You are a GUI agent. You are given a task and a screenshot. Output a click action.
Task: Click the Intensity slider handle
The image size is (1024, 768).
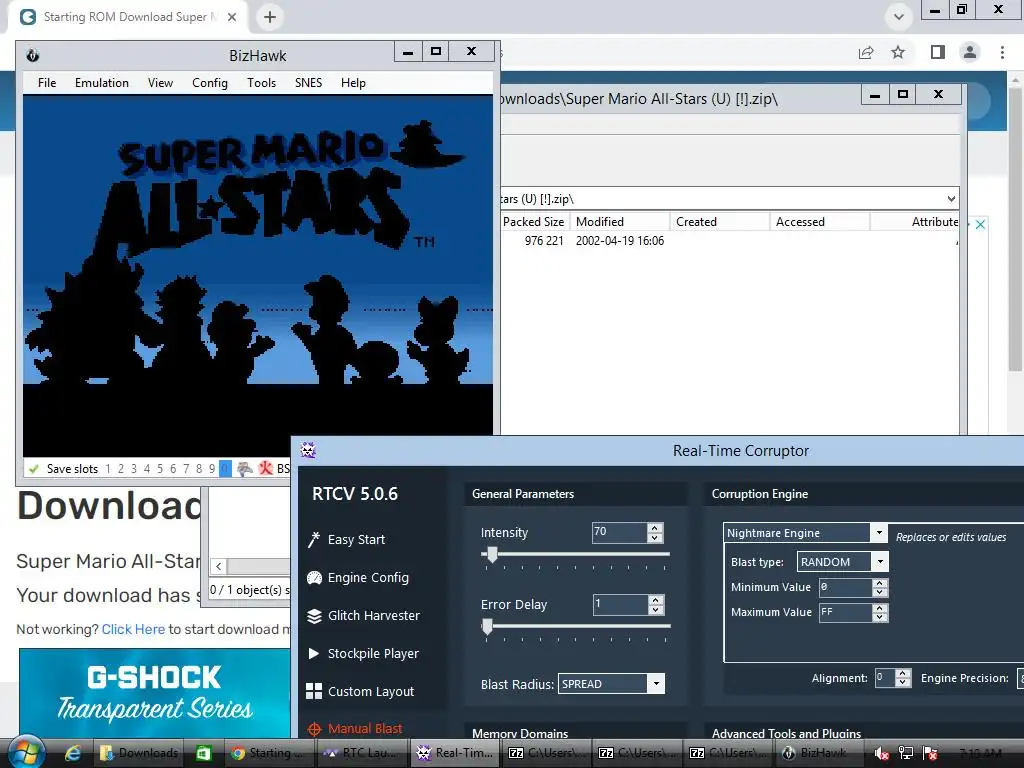tap(492, 554)
